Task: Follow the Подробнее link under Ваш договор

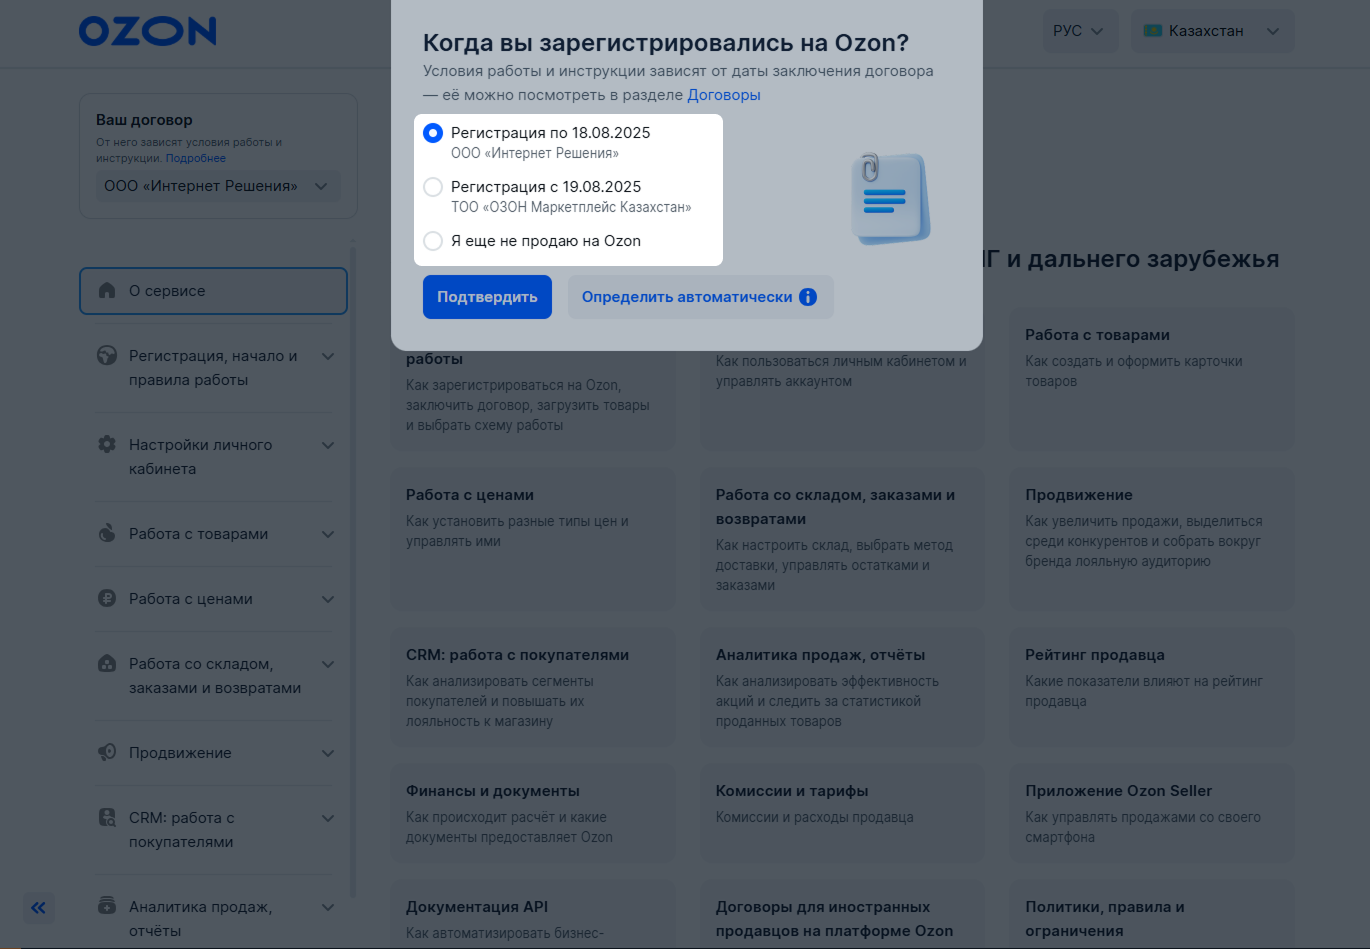Action: click(x=196, y=158)
